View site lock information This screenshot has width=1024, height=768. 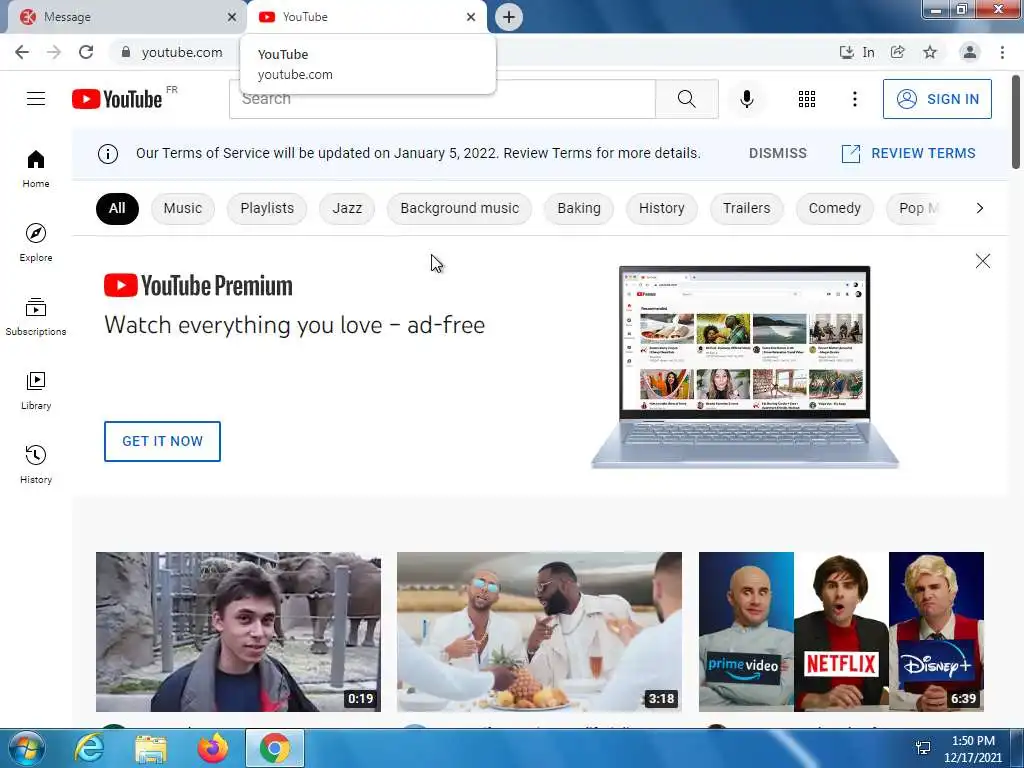[126, 52]
